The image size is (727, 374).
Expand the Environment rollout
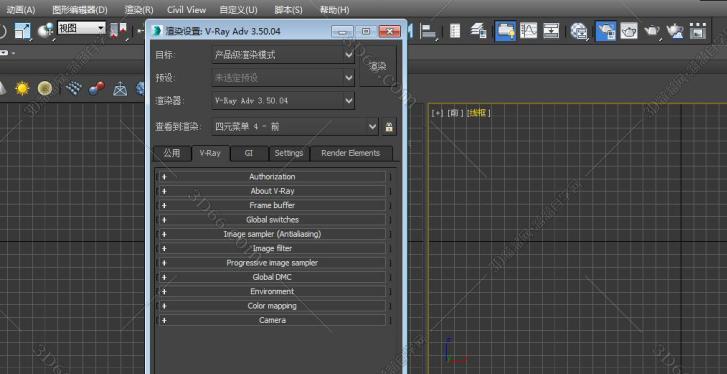[x=272, y=292]
